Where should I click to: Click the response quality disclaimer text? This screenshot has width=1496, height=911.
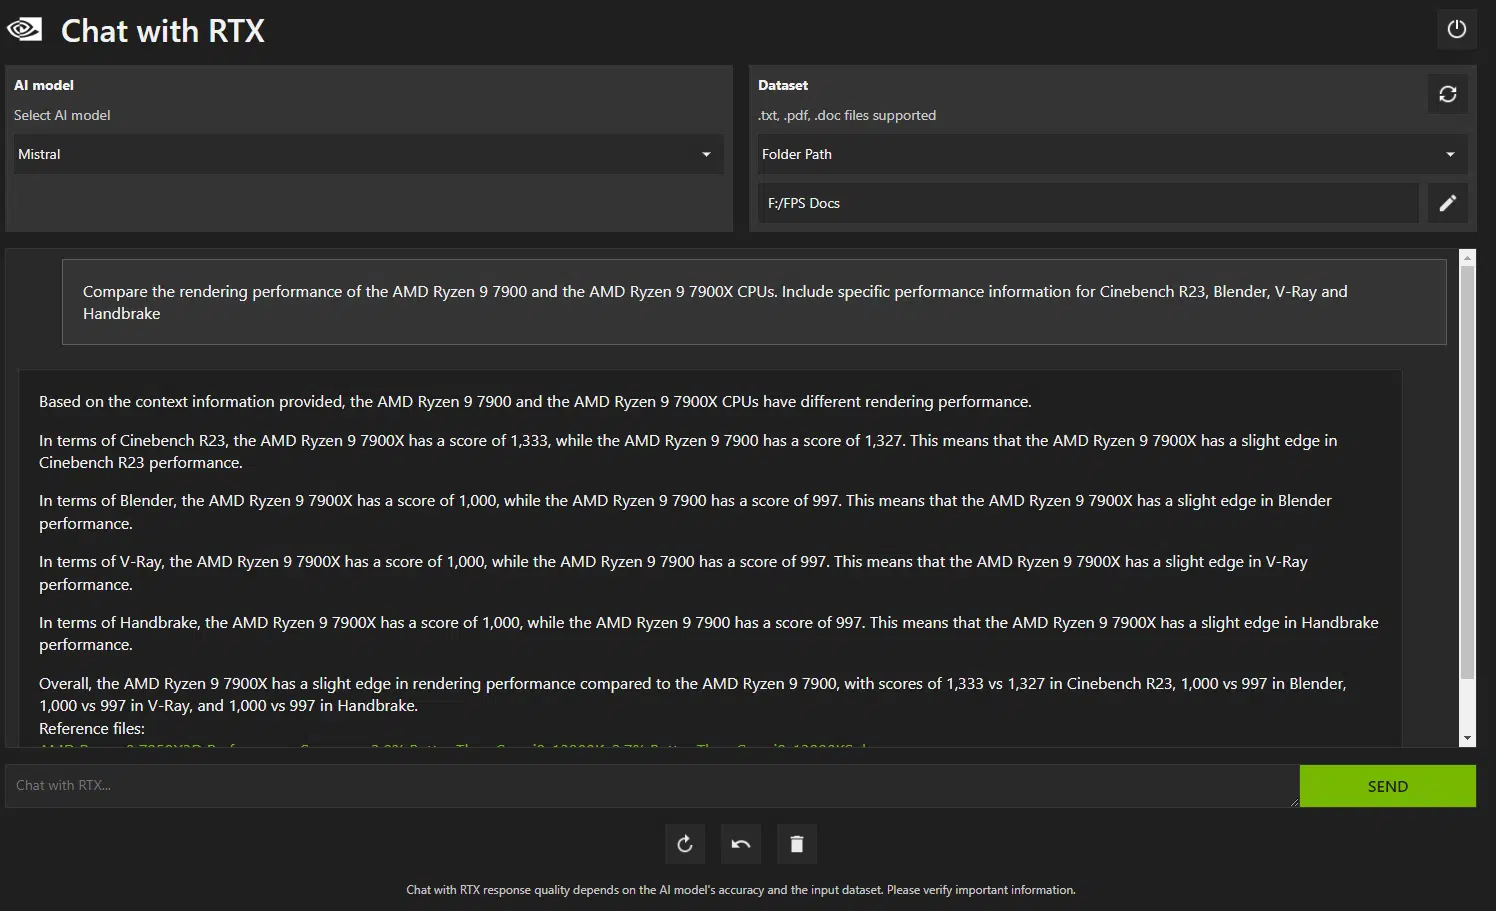(741, 889)
